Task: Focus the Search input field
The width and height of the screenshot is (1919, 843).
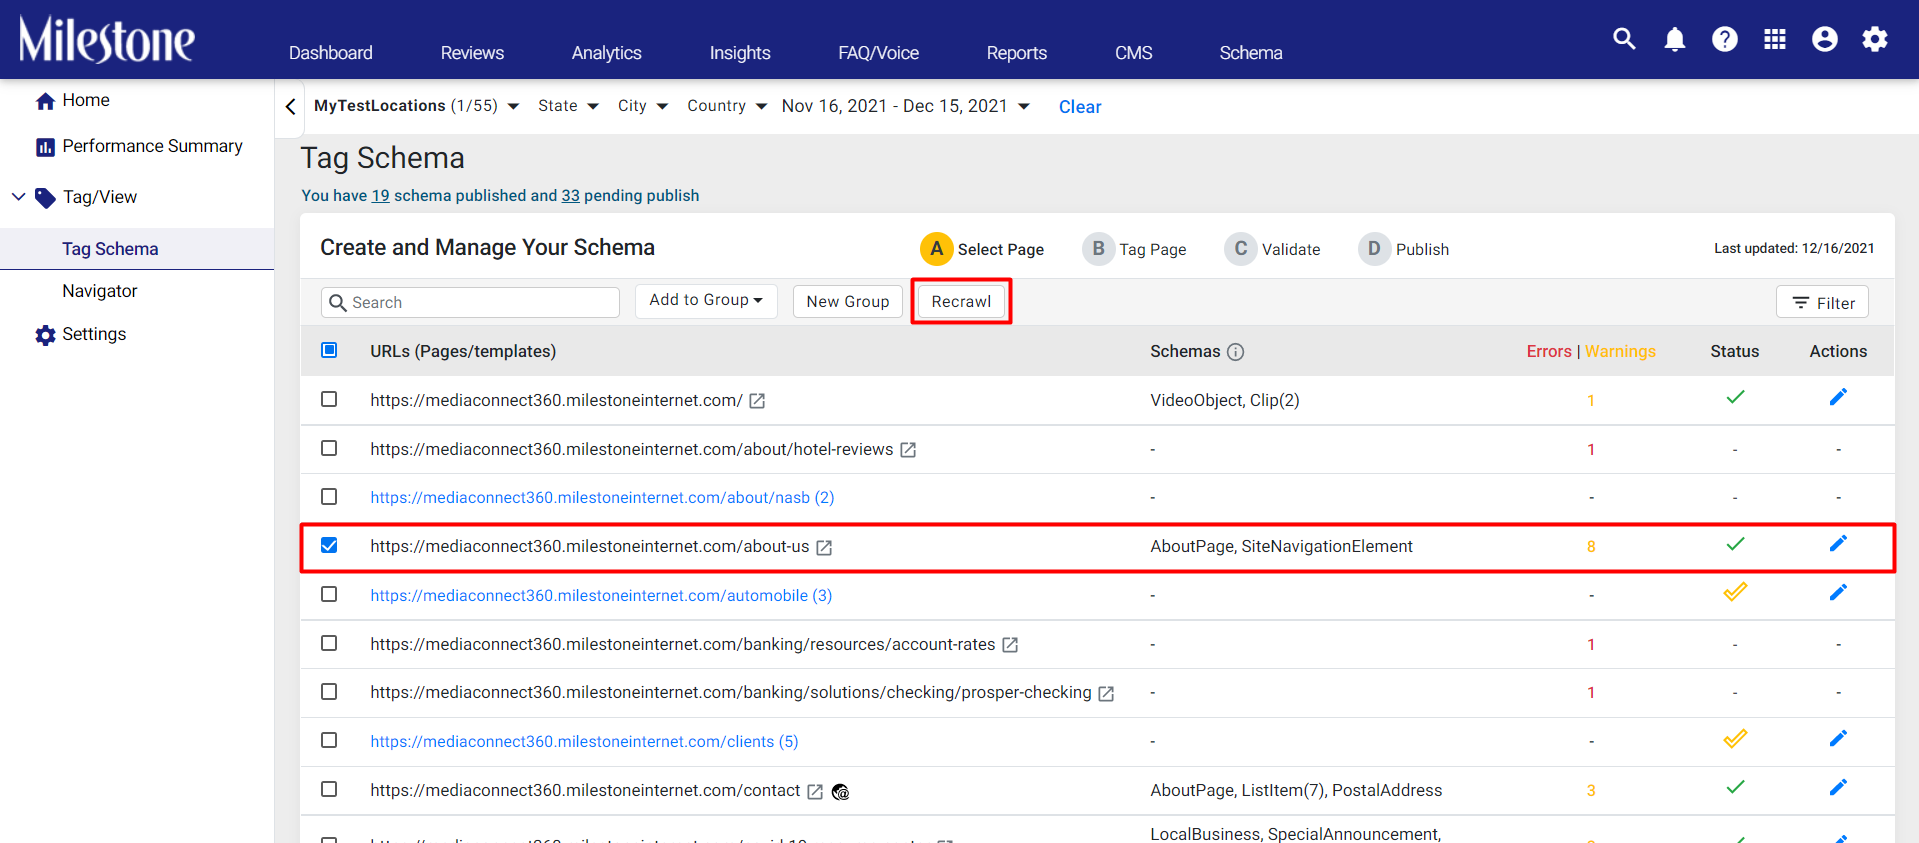Action: click(470, 302)
